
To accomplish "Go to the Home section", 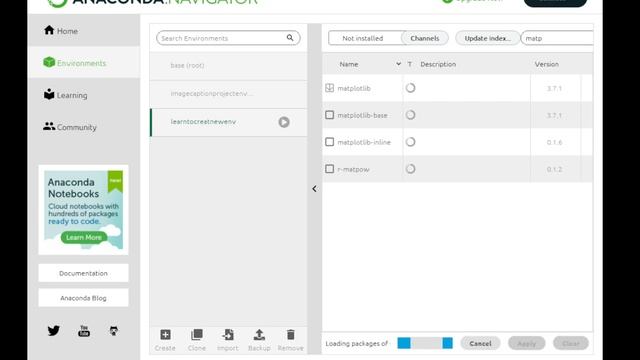I will [84, 31].
